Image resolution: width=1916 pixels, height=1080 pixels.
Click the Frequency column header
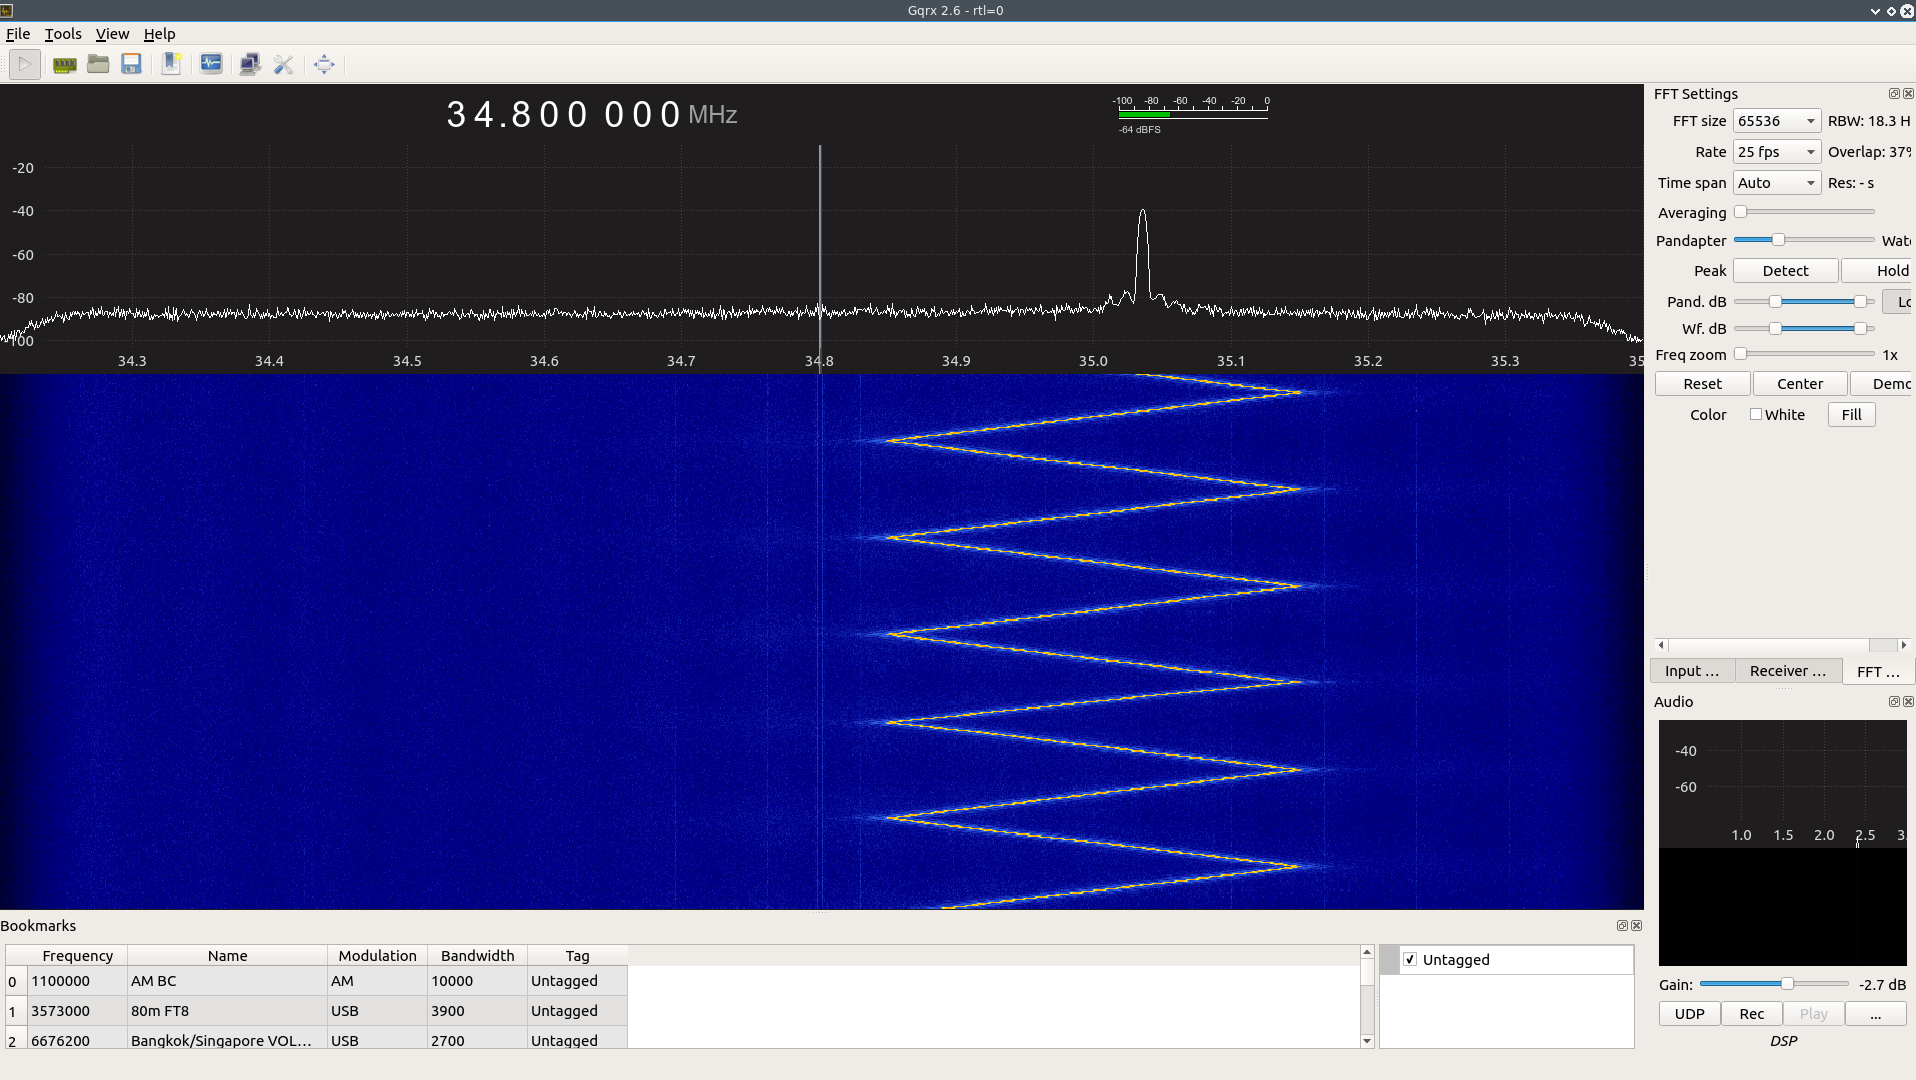click(77, 956)
